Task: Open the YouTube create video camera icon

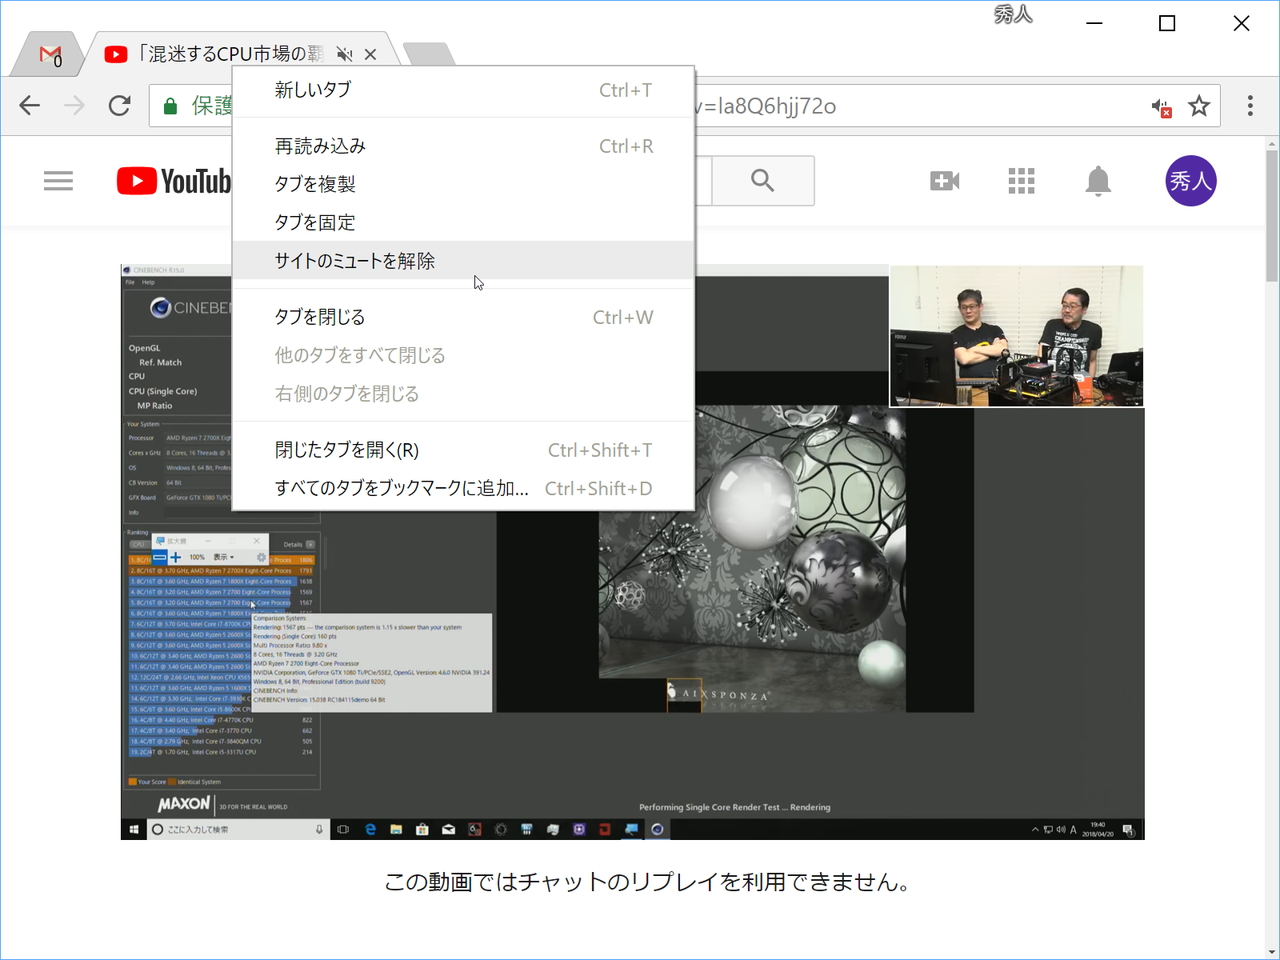Action: 945,181
